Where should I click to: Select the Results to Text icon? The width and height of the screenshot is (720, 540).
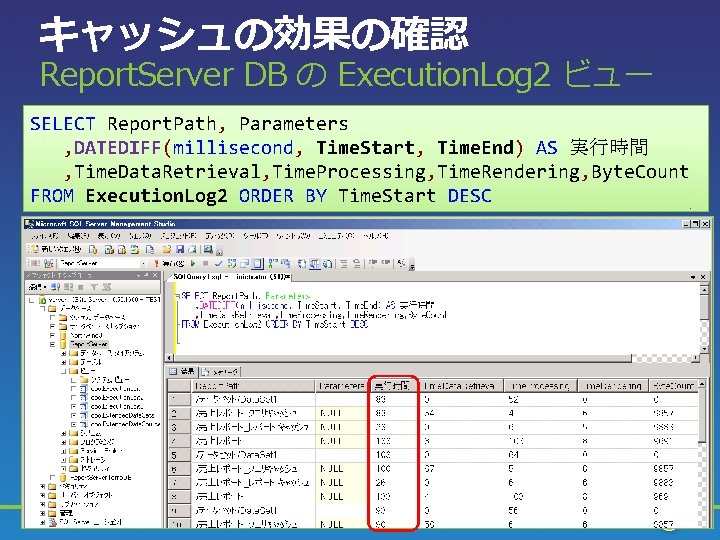pos(302,264)
